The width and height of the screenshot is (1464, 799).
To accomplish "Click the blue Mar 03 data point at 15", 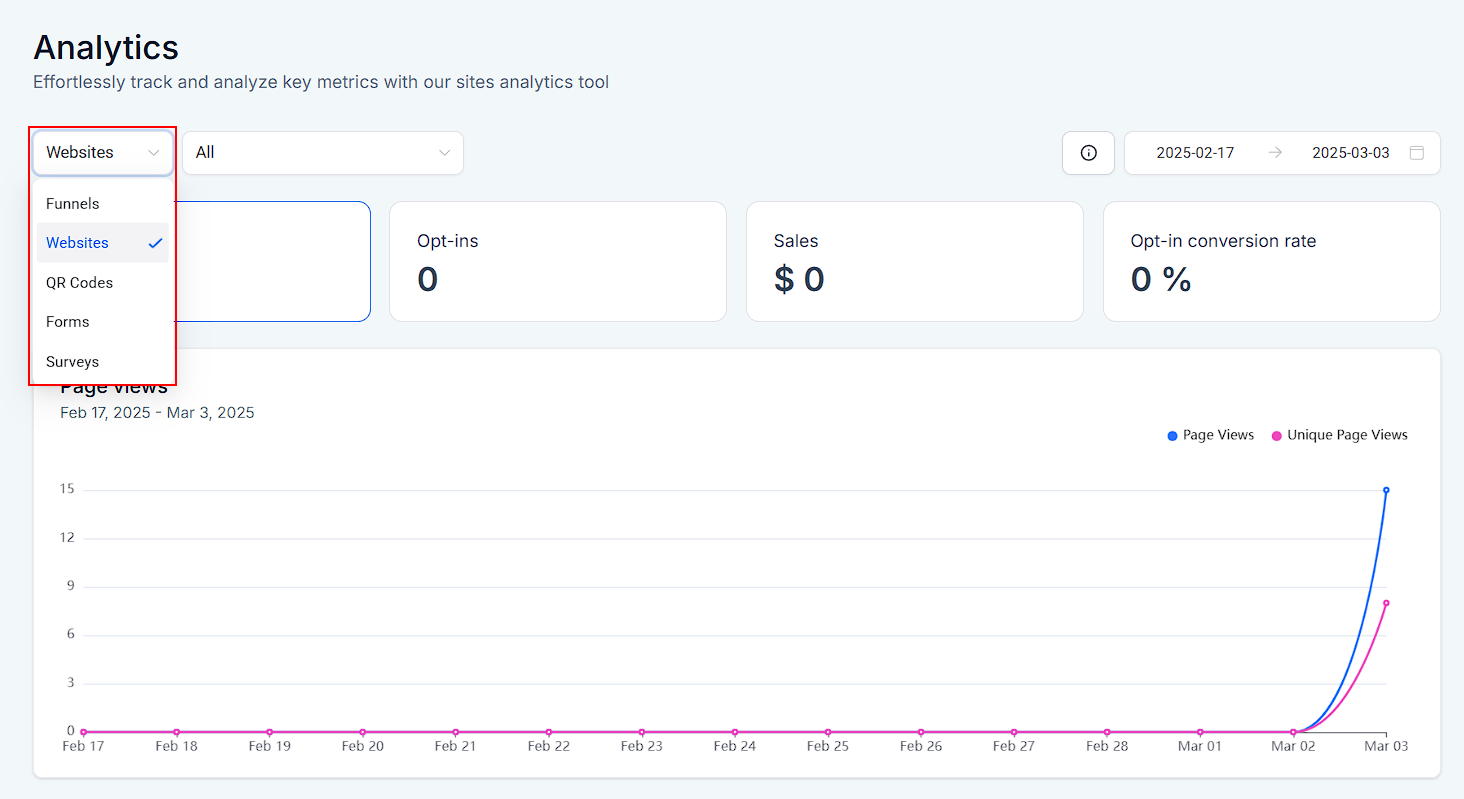I will 1386,490.
